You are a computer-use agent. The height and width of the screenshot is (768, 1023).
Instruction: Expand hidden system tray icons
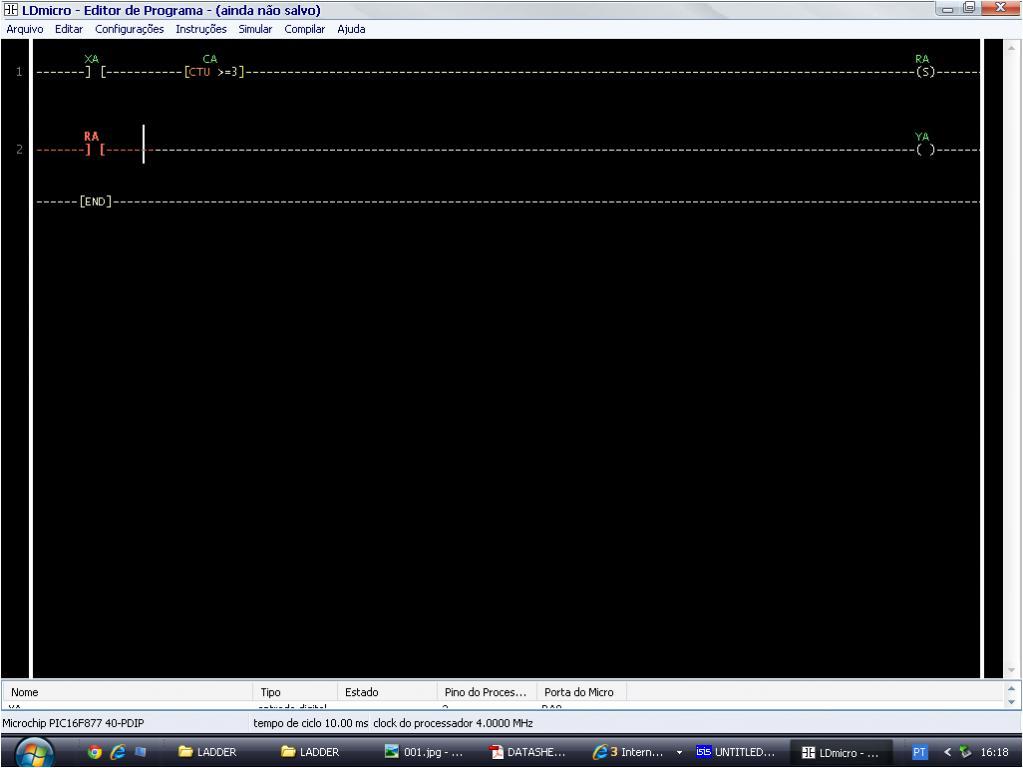click(947, 752)
